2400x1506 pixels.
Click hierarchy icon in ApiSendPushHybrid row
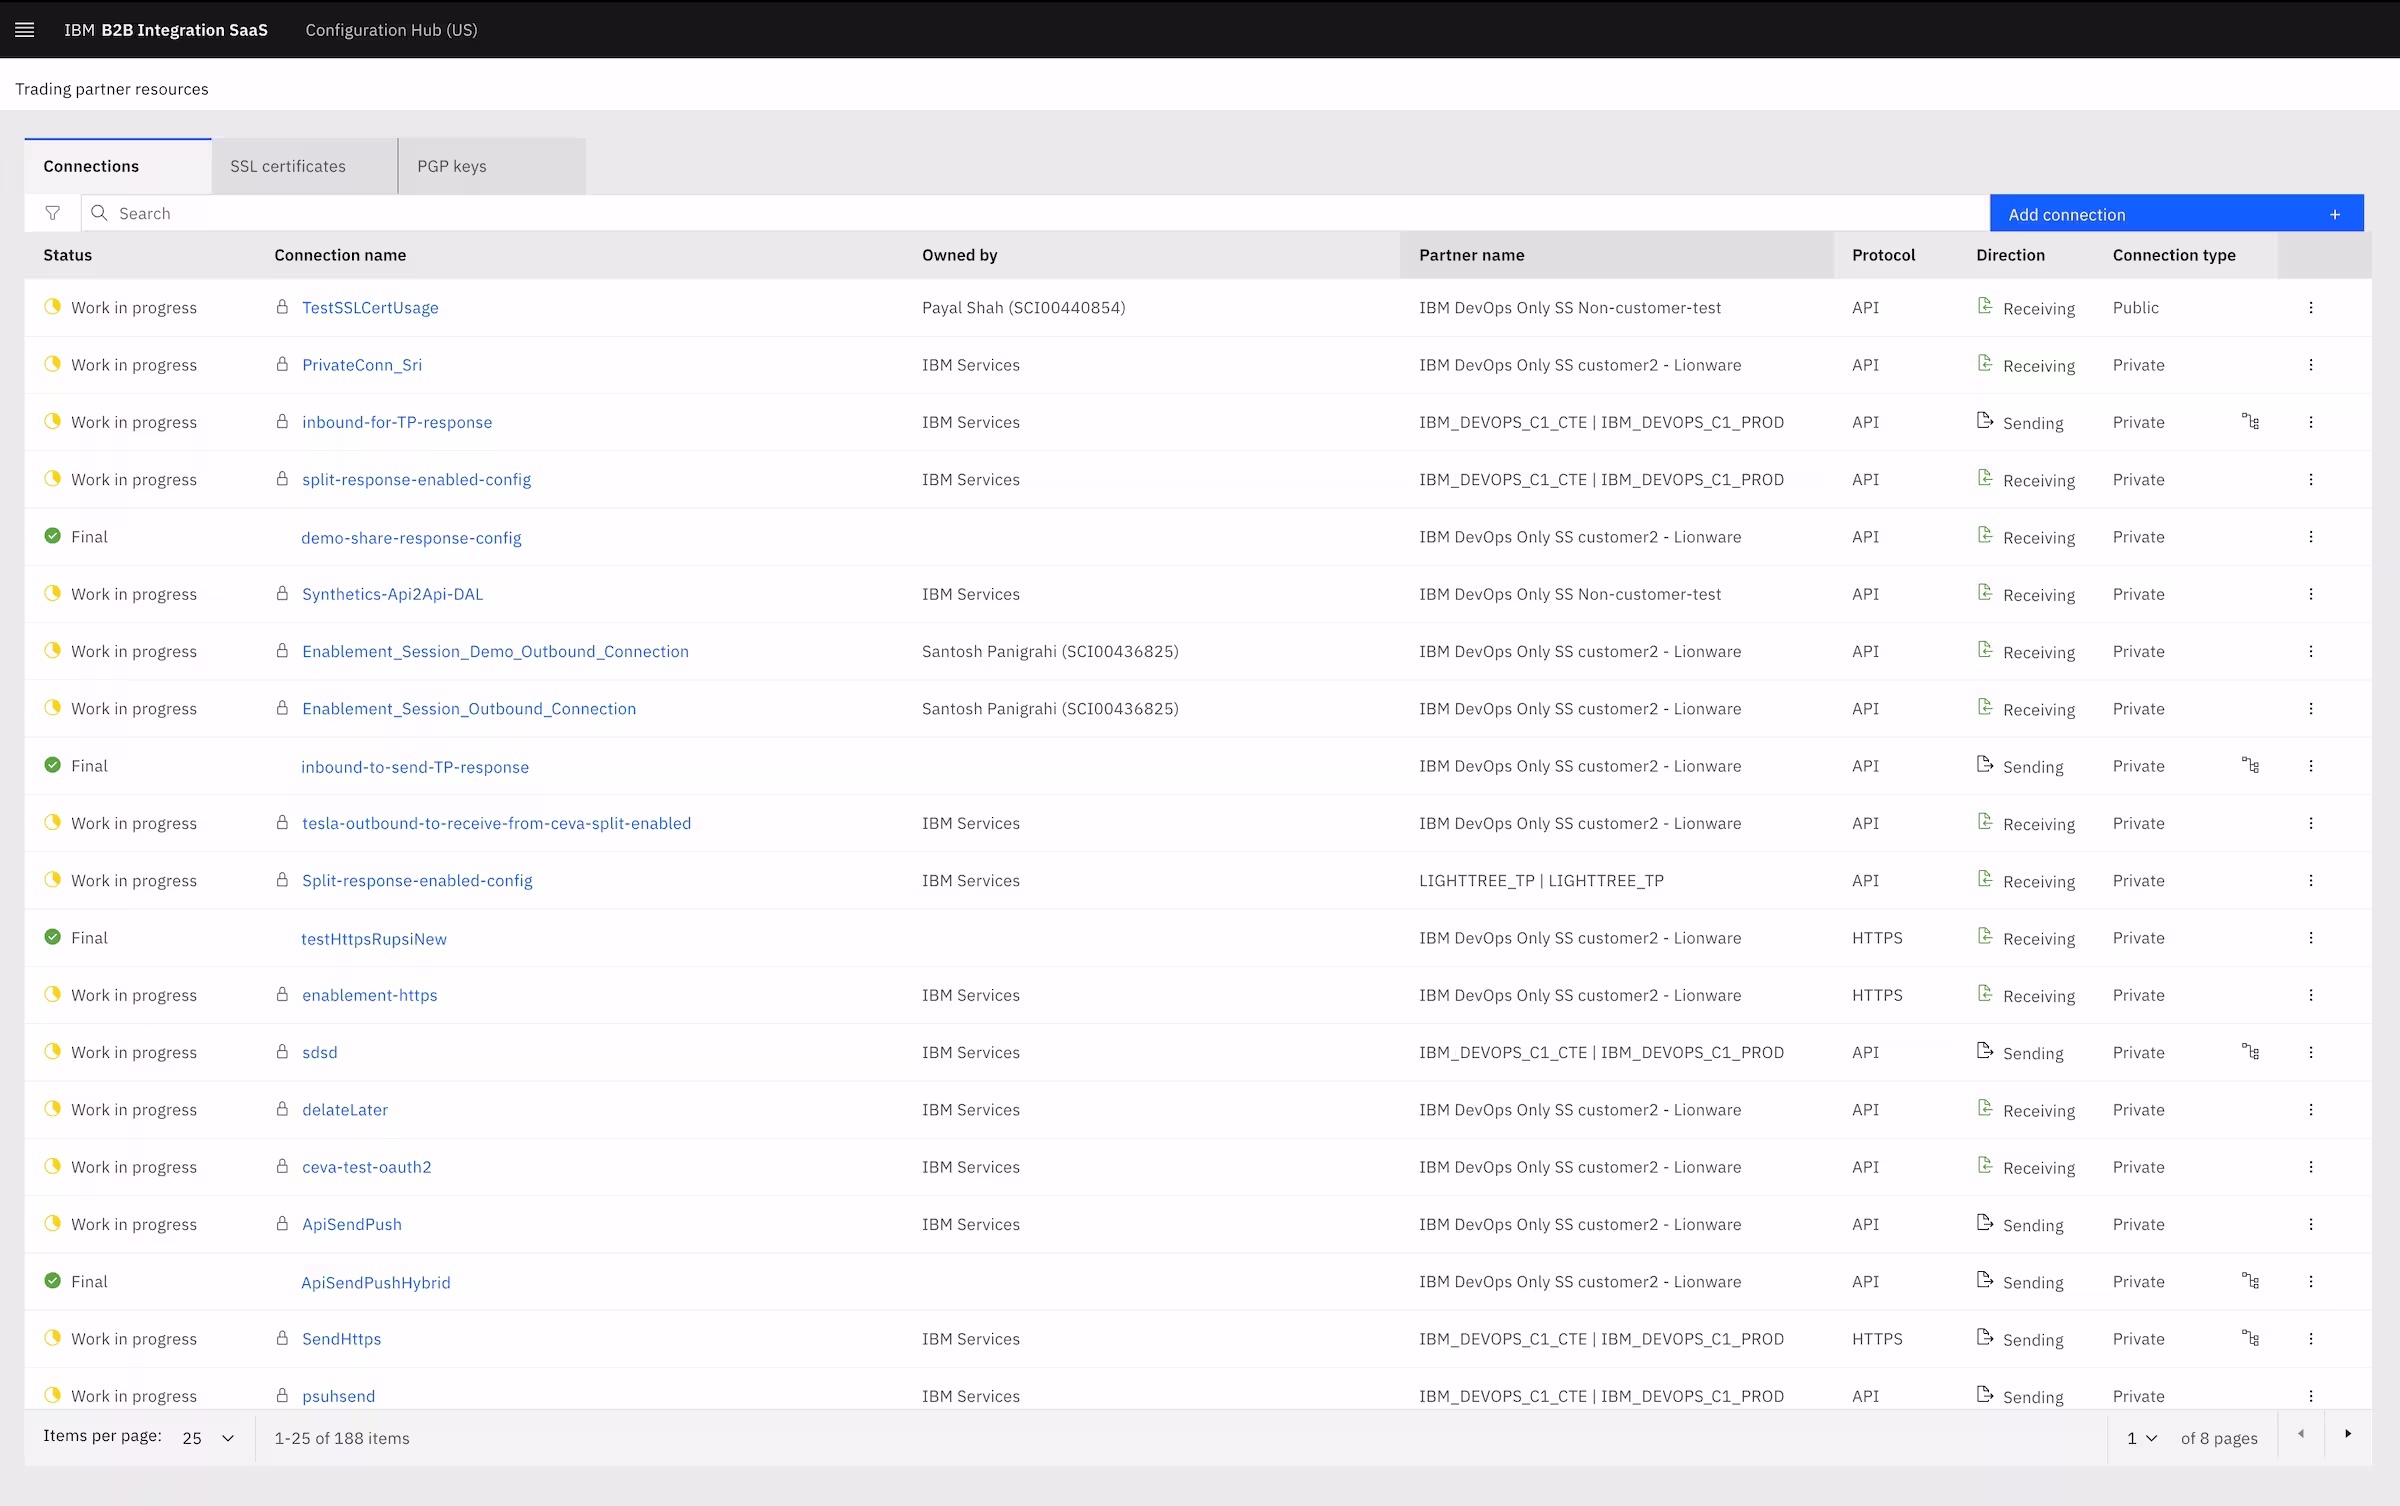coord(2250,1281)
